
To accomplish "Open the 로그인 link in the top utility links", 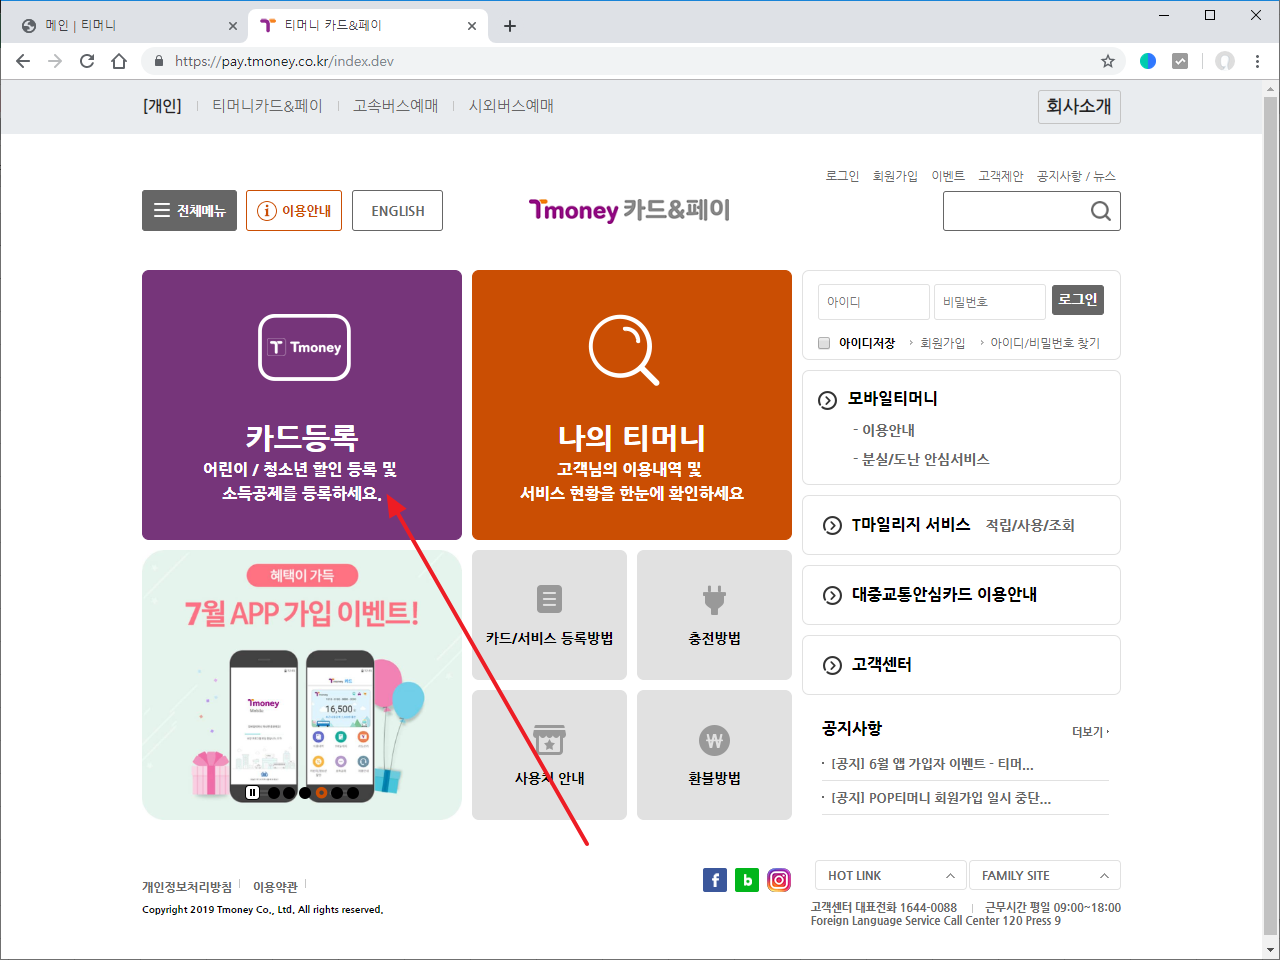I will tap(842, 176).
